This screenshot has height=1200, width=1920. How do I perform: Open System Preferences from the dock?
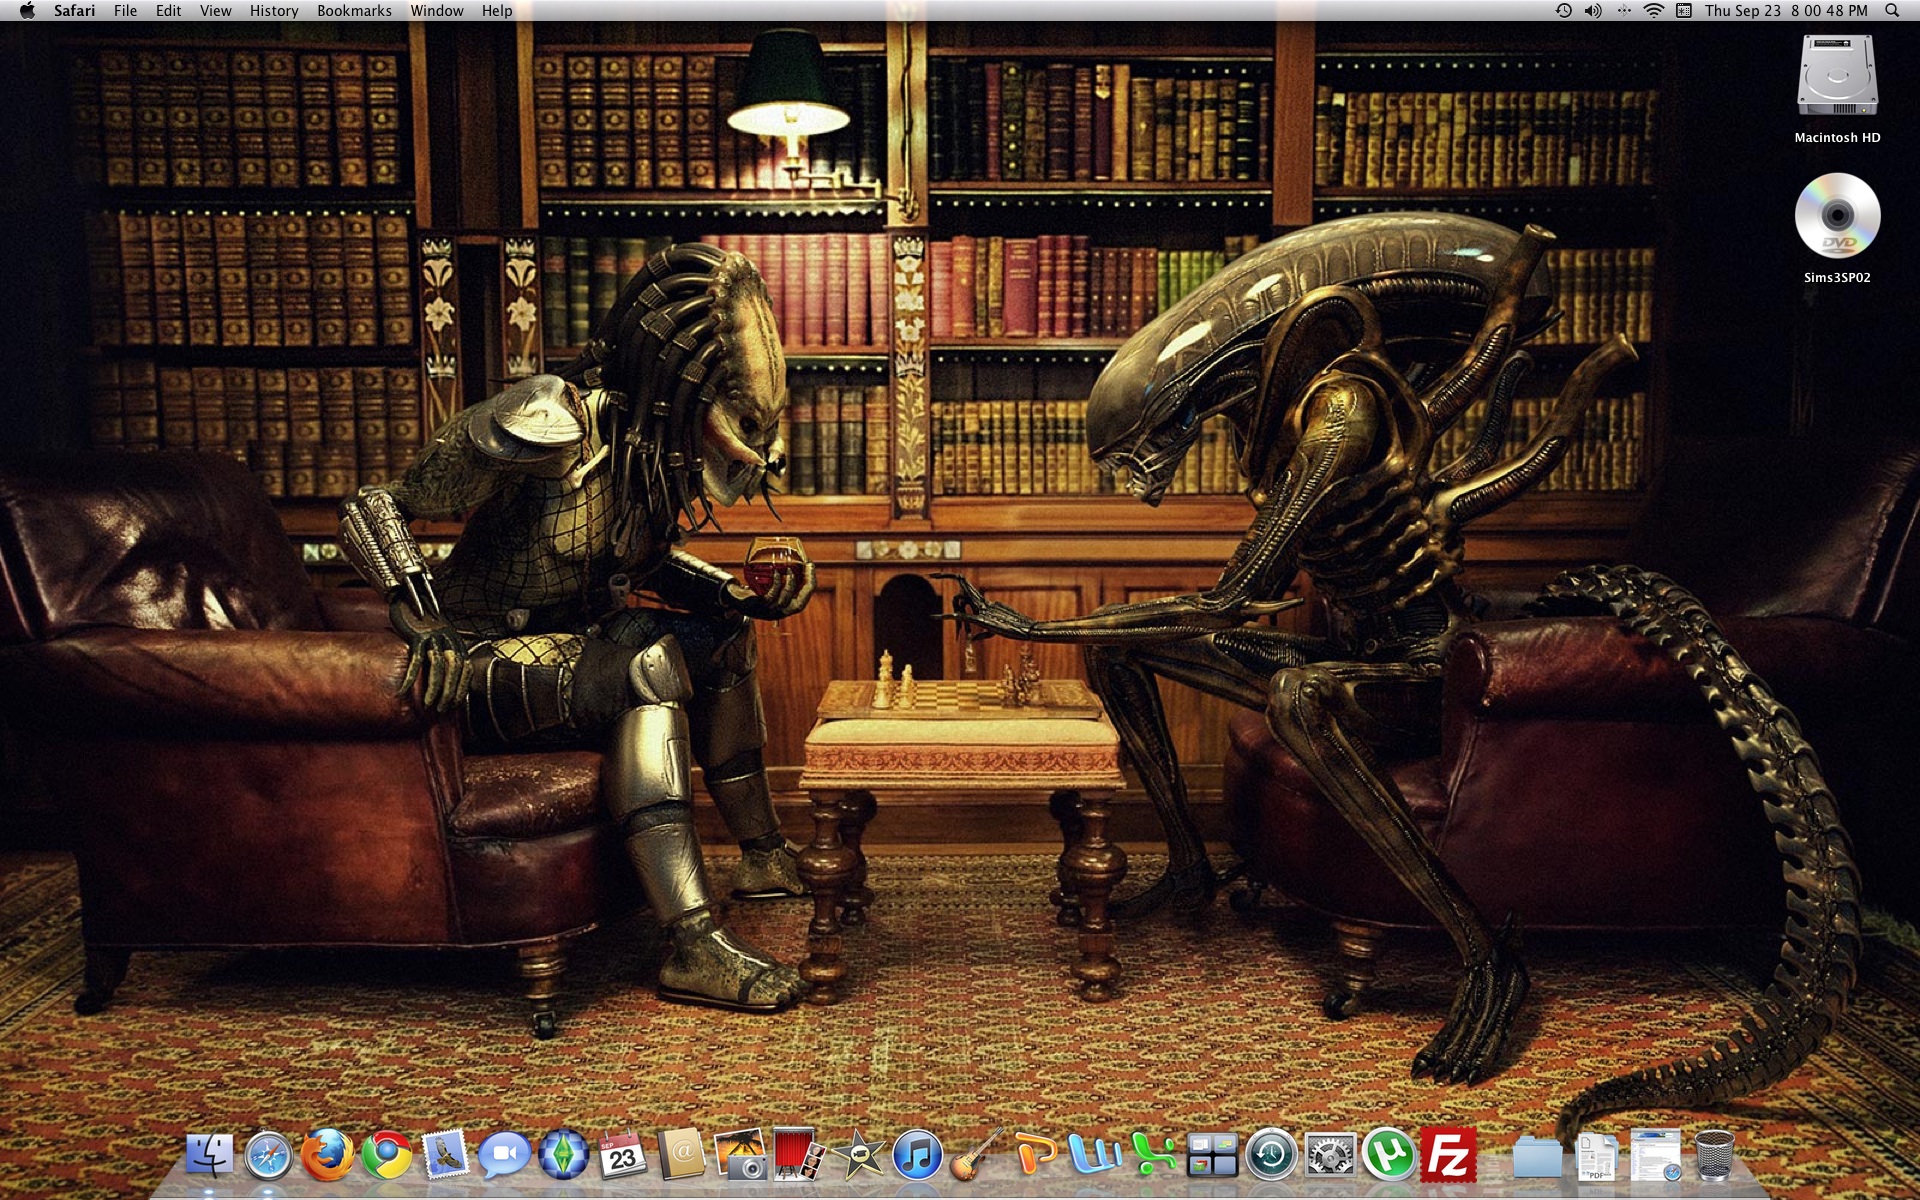pos(1330,1155)
